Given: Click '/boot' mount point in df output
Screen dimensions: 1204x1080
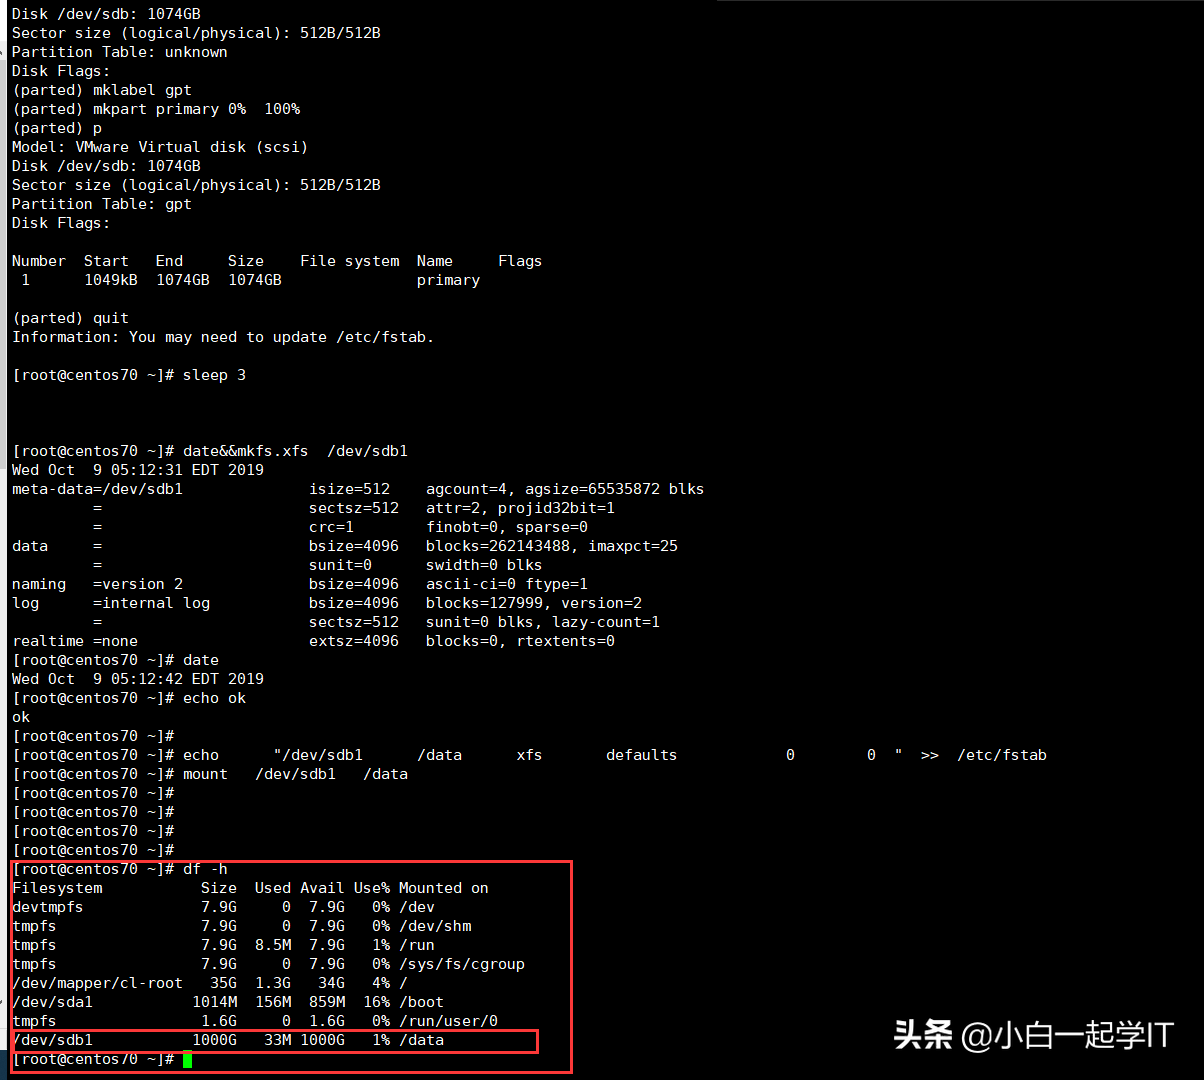Looking at the screenshot, I should tap(421, 1002).
